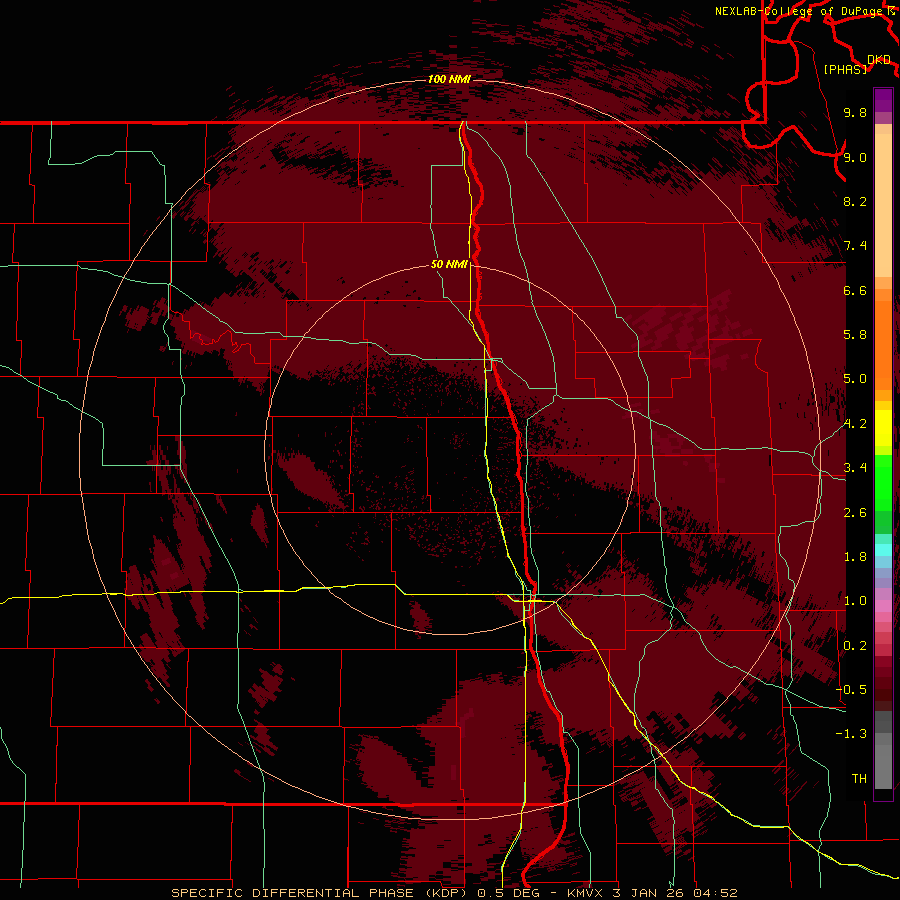The image size is (900, 900).
Task: Click the -0.5 scale value
Action: [851, 690]
